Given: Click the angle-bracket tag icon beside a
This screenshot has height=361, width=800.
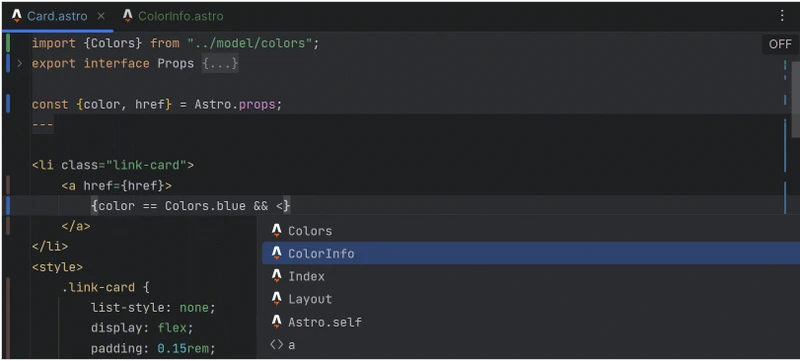Looking at the screenshot, I should click(x=277, y=345).
